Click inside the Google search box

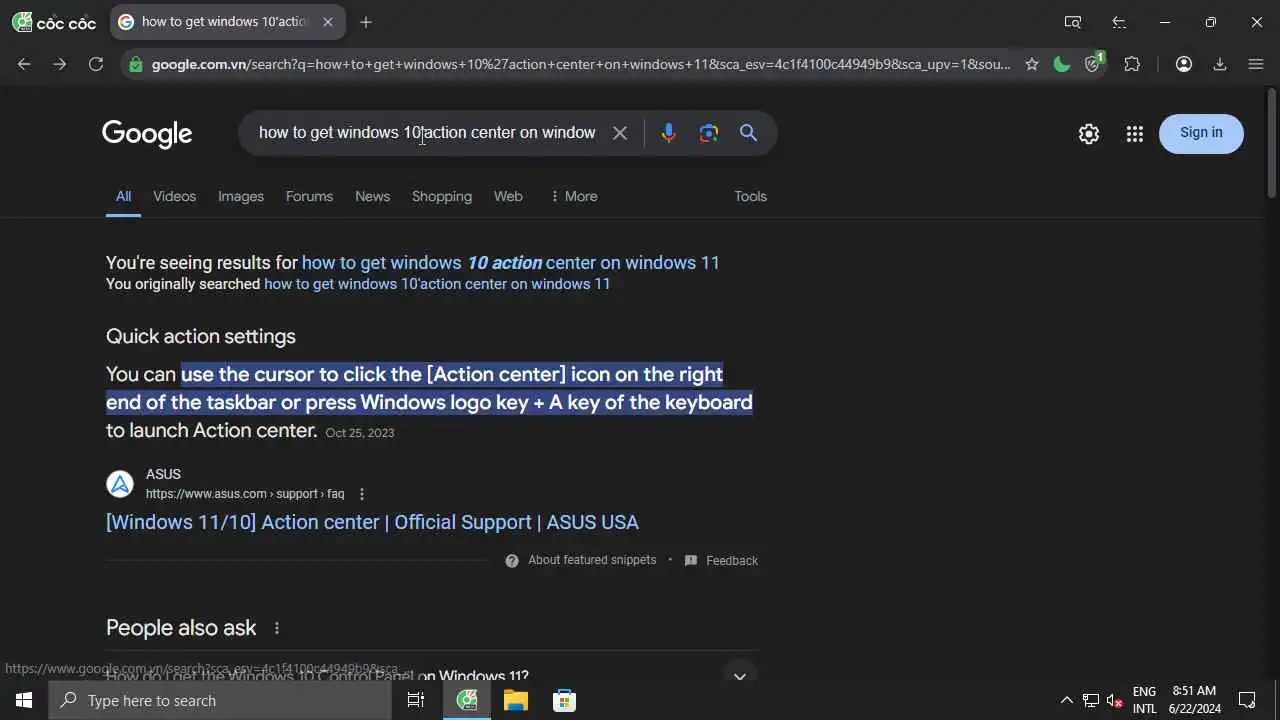pos(427,133)
